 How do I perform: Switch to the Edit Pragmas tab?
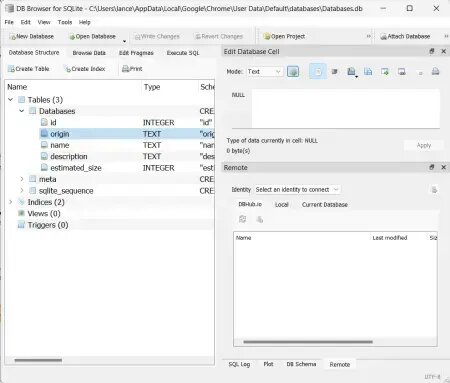[x=136, y=53]
